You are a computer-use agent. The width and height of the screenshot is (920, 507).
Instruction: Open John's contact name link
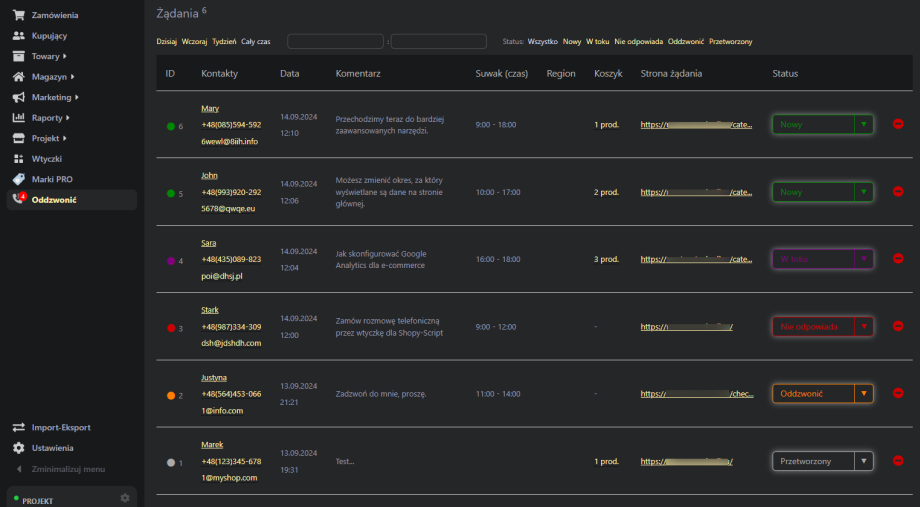point(209,175)
